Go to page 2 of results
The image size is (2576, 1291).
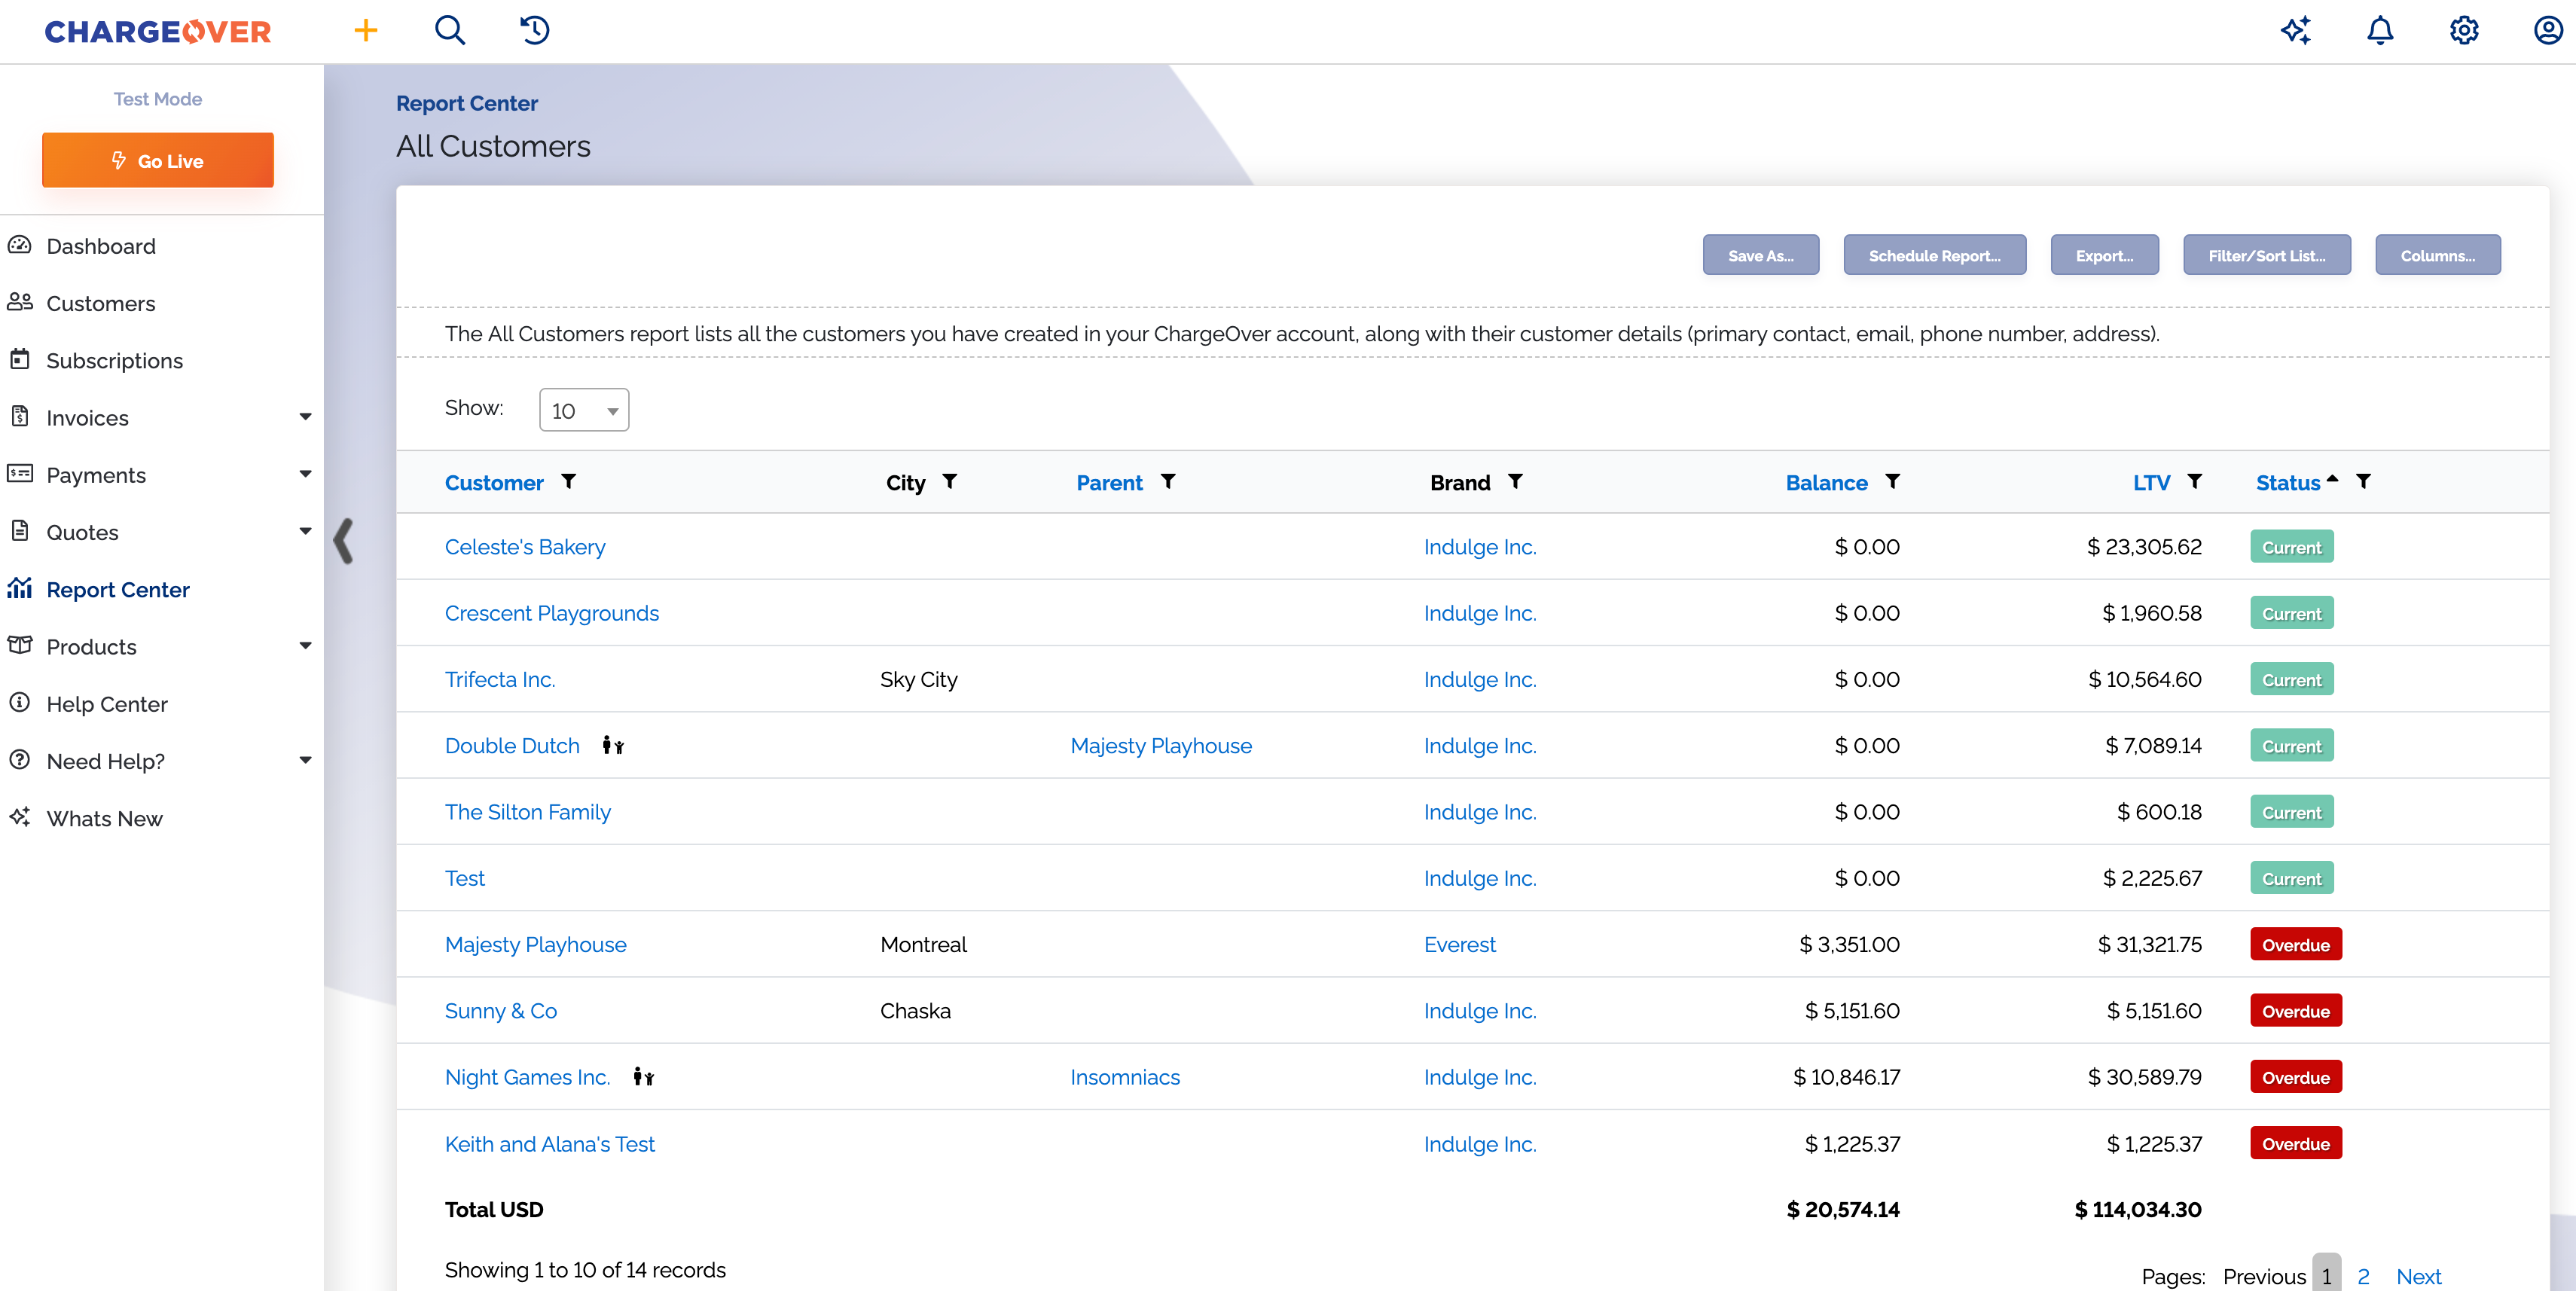point(2363,1276)
